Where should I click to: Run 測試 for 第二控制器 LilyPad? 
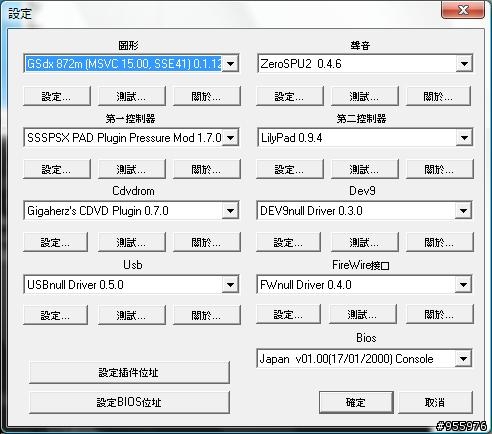(365, 169)
